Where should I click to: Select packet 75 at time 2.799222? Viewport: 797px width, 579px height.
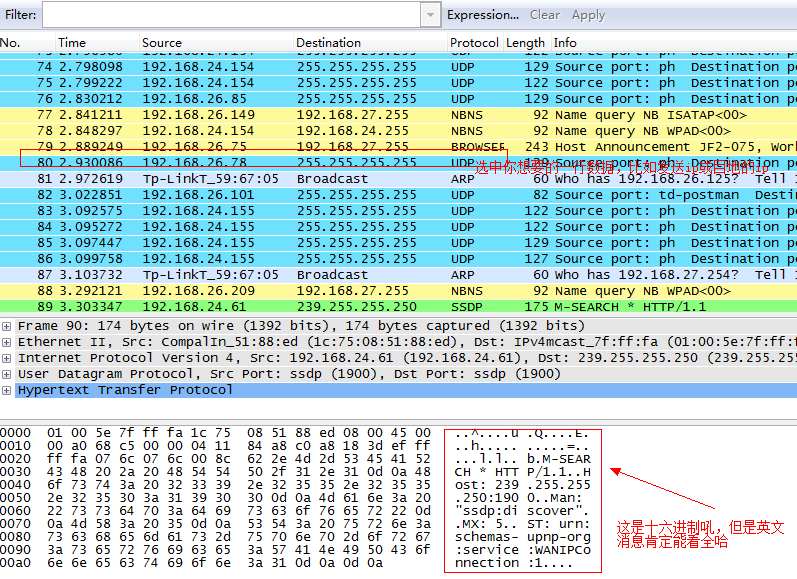[398, 83]
